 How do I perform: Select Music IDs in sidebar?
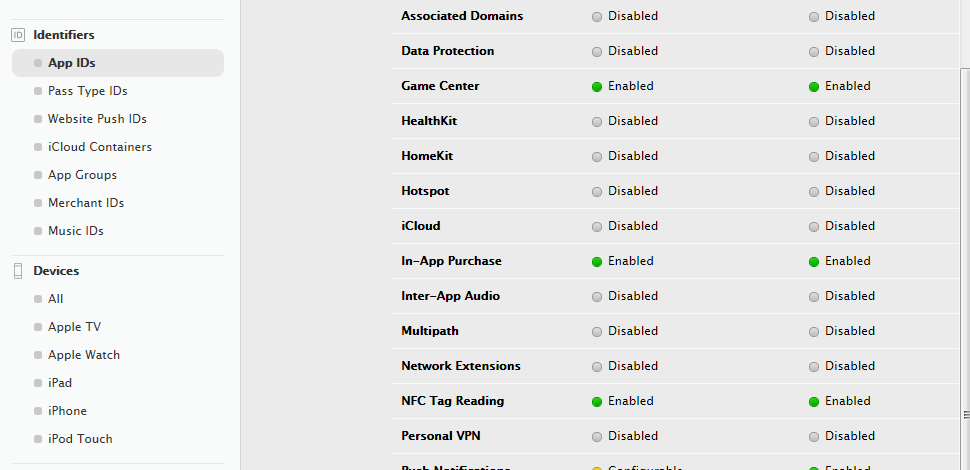point(75,231)
